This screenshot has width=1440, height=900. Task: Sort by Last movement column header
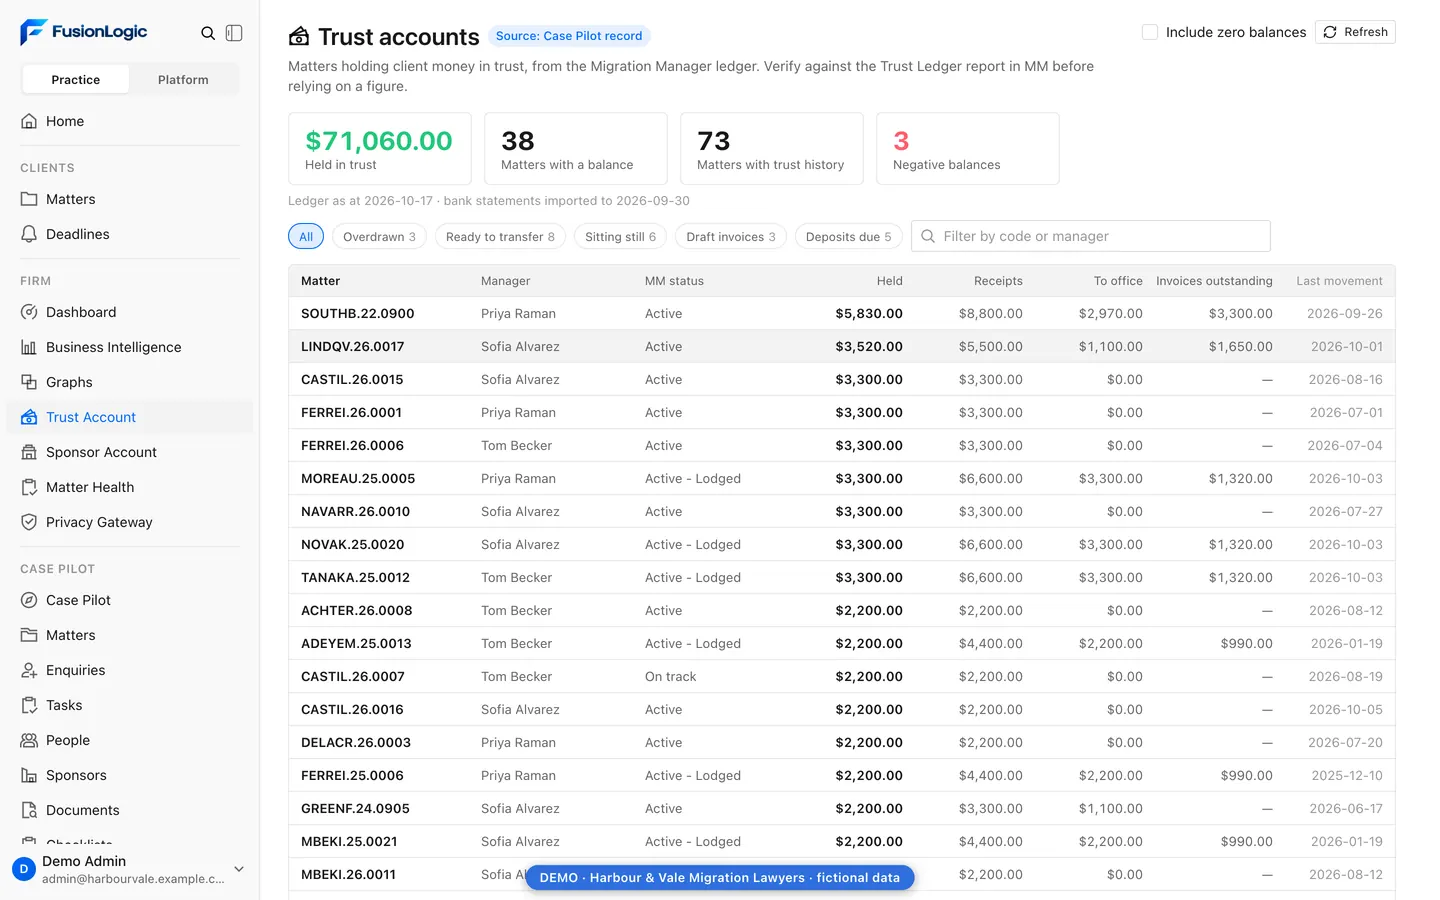click(x=1339, y=281)
